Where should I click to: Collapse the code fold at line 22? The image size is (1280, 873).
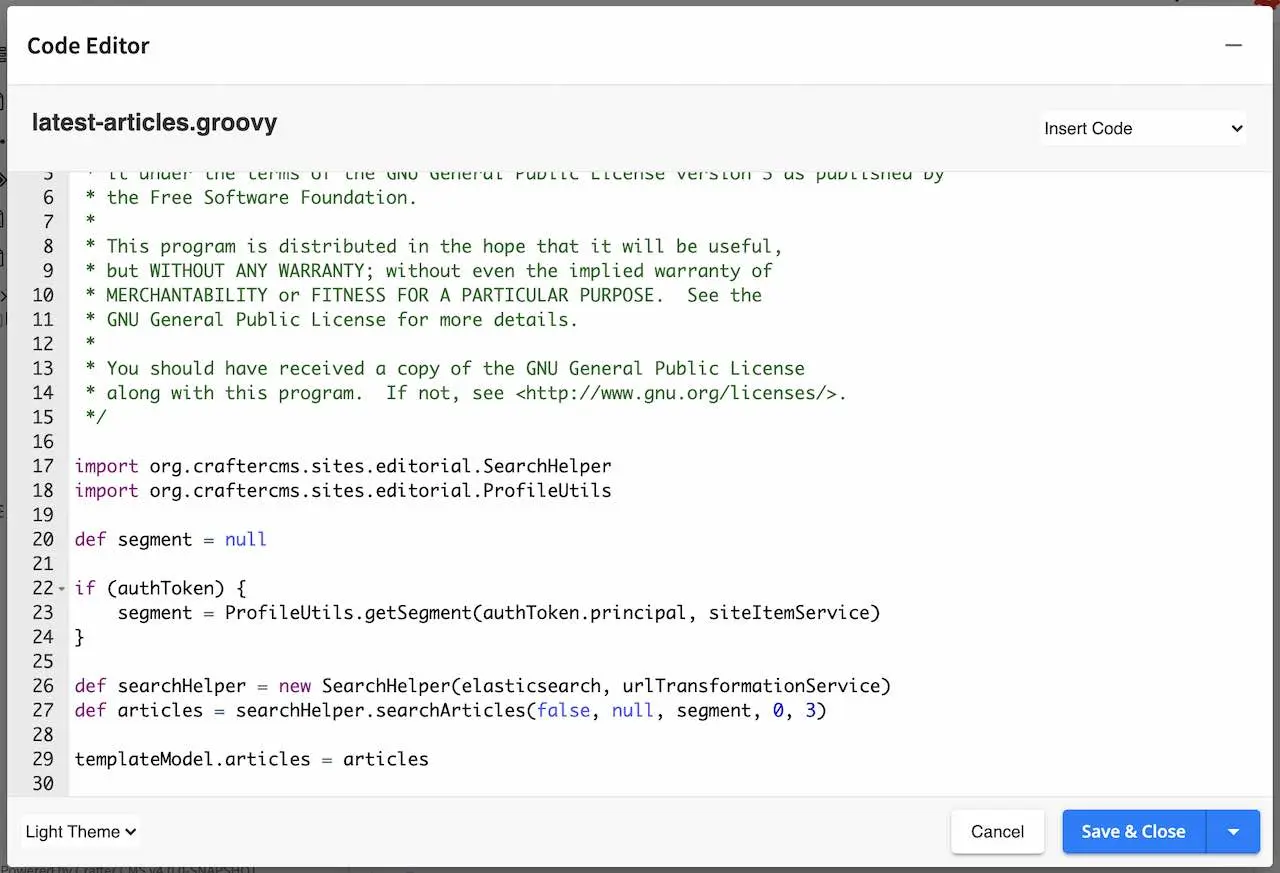tap(62, 589)
